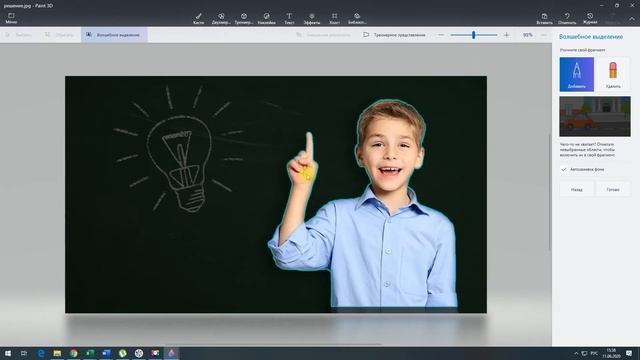The image size is (640, 360).
Task: Click the РУС language indicator
Action: (x=594, y=353)
